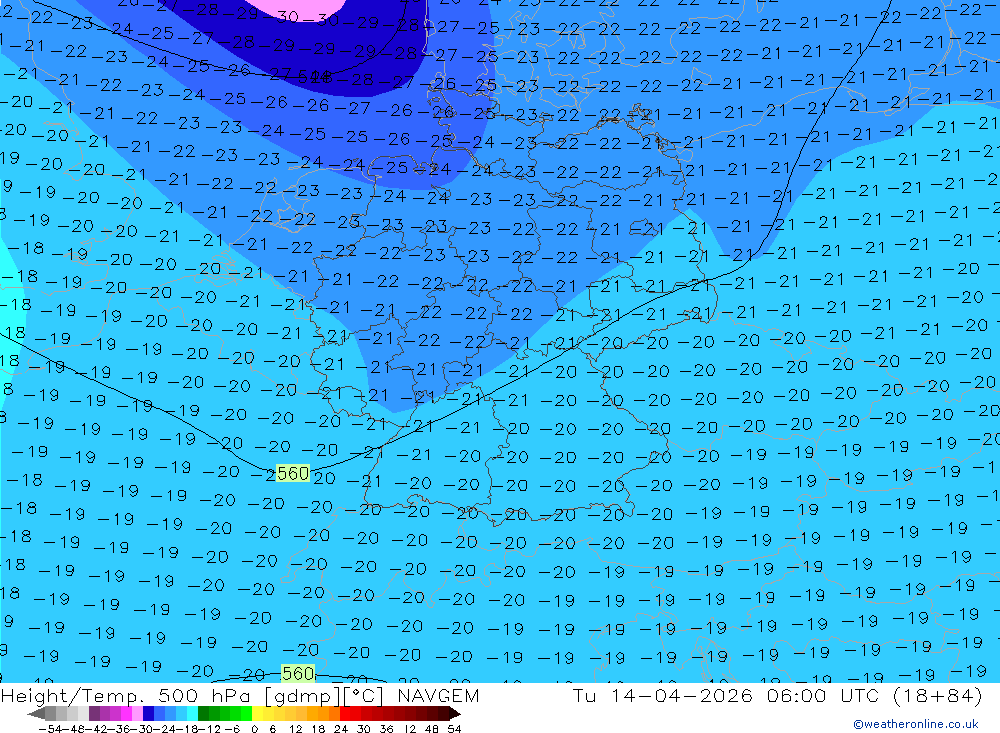
Task: Click the -54 value in the legend scale
Action: [x=50, y=729]
